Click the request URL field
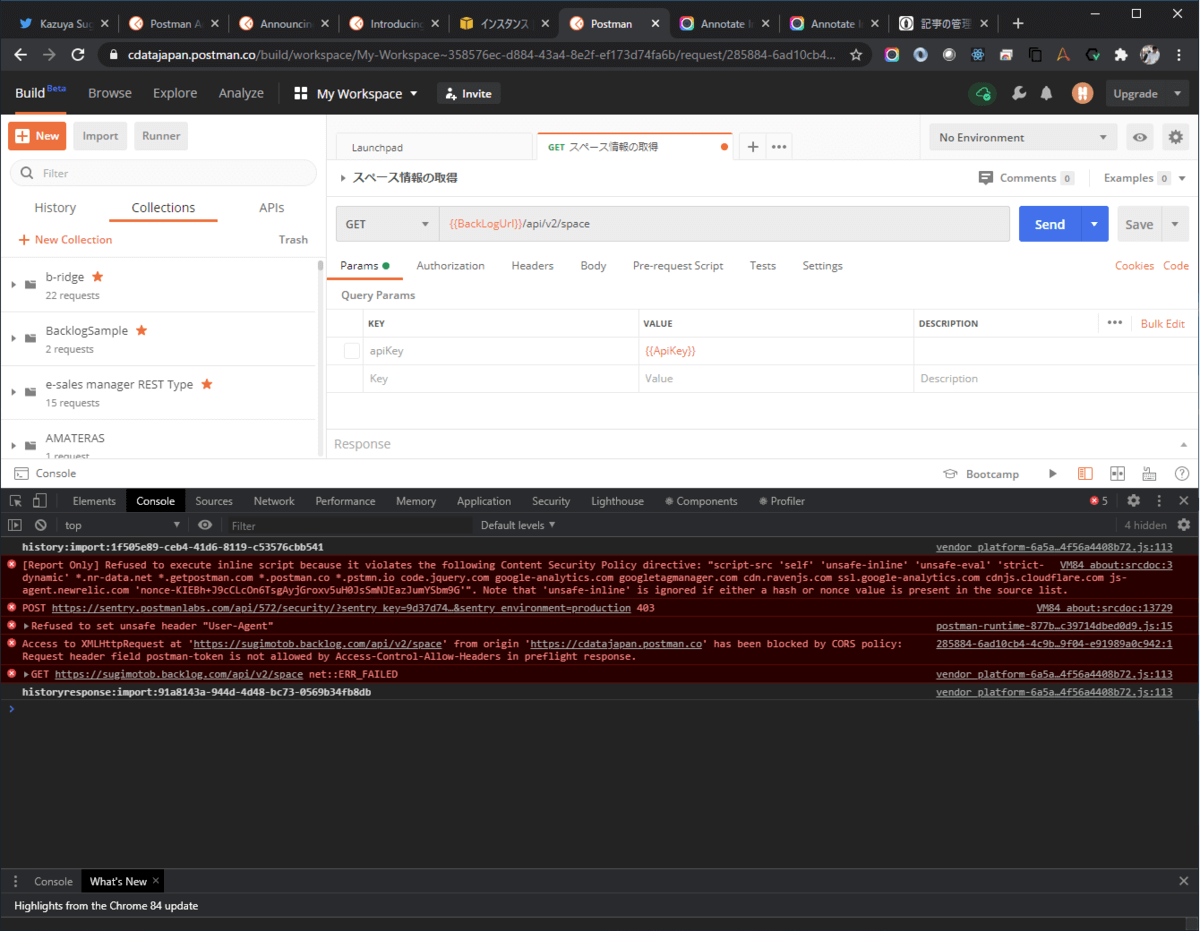Image resolution: width=1200 pixels, height=931 pixels. click(724, 224)
